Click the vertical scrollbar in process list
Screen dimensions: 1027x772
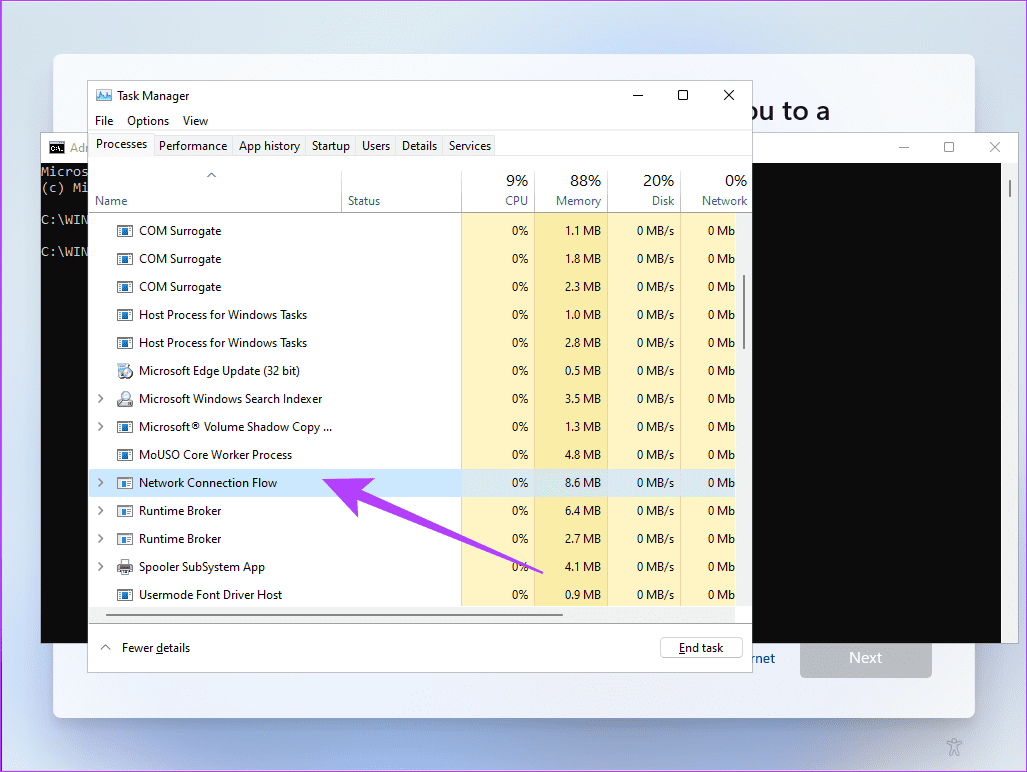[744, 312]
